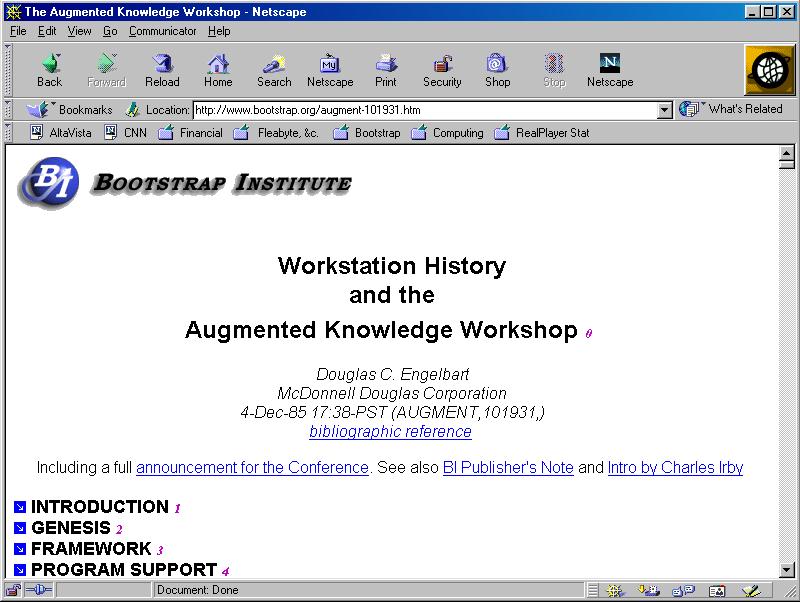Viewport: 800px width, 602px height.
Task: Go Back using the green arrow icon
Action: pos(50,64)
